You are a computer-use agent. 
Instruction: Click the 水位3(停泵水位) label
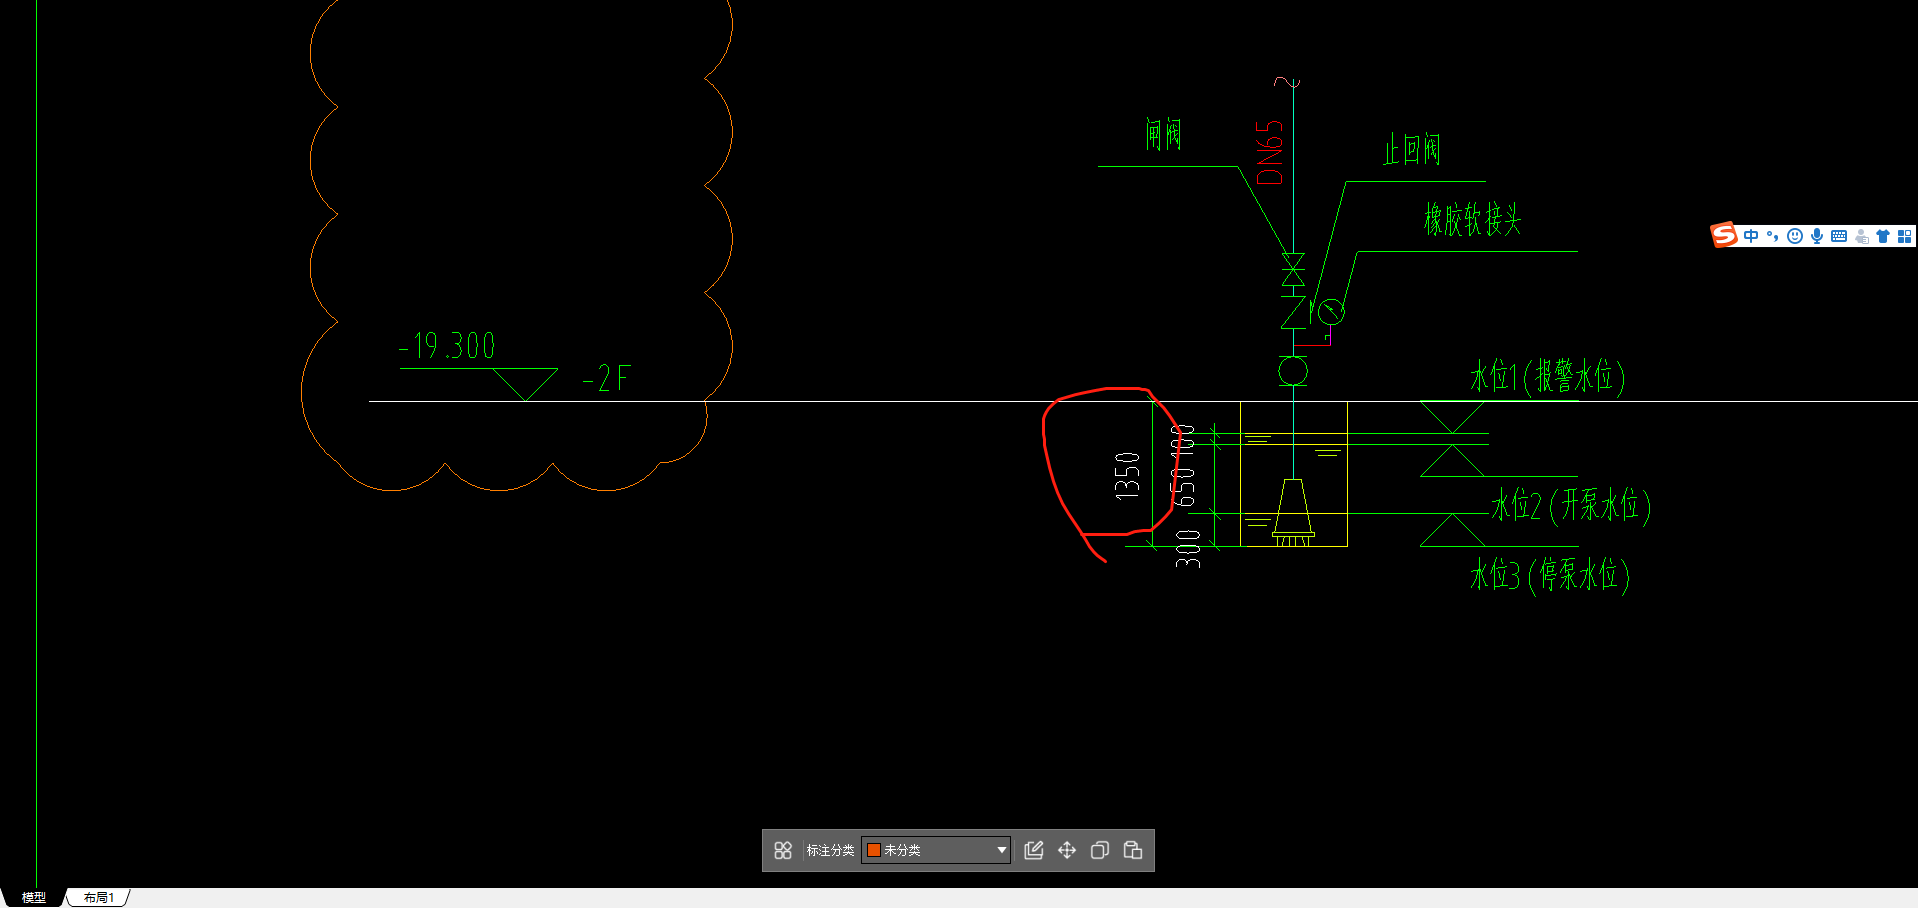(x=1550, y=575)
